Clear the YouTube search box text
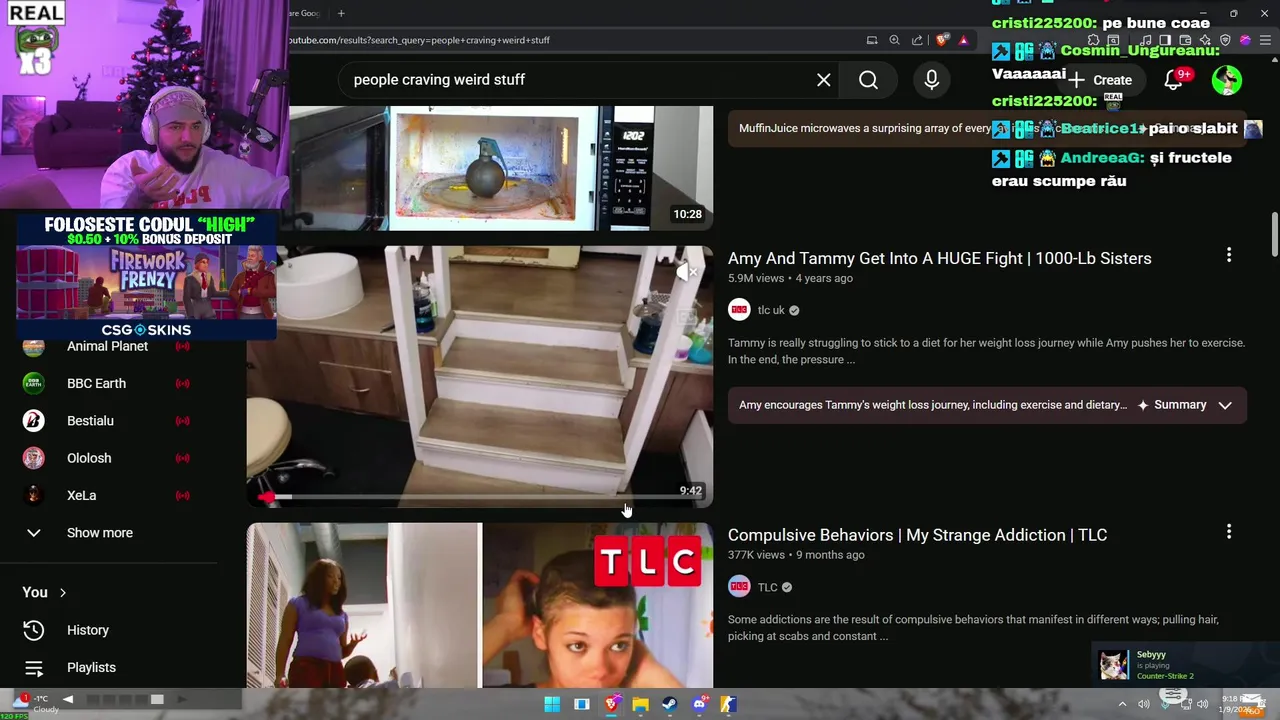Viewport: 1280px width, 720px height. [x=823, y=80]
